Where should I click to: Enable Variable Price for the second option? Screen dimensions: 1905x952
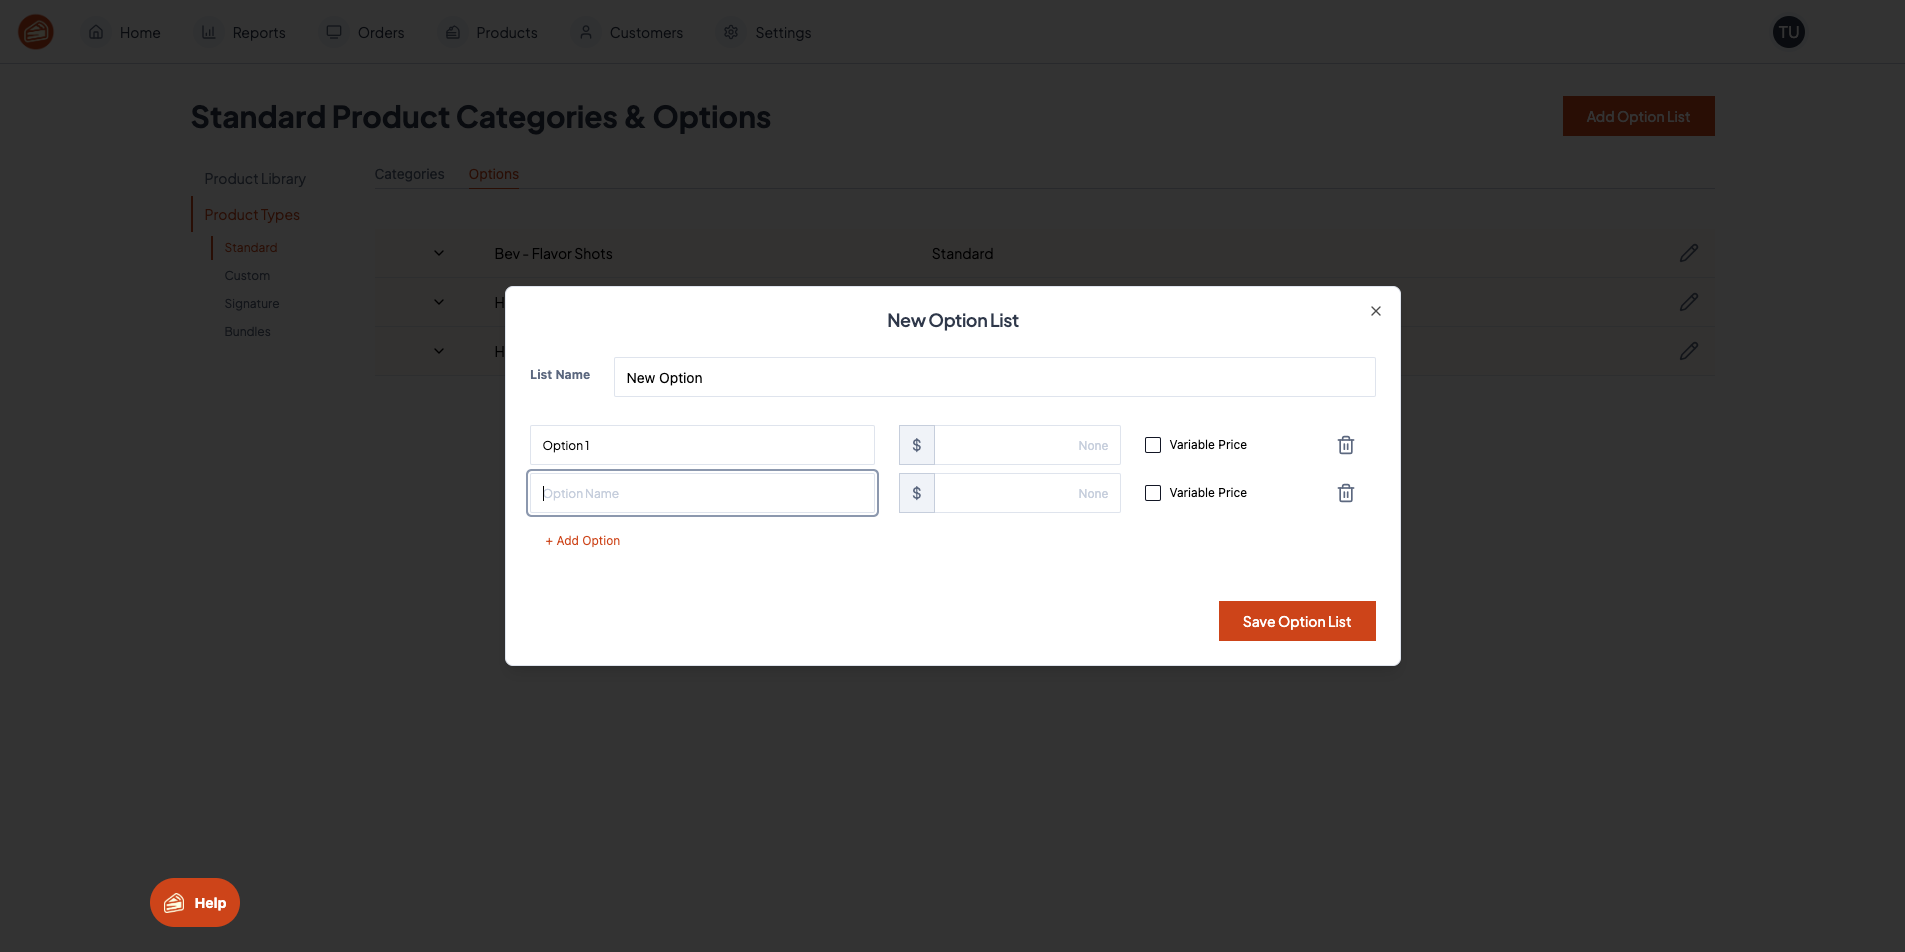pyautogui.click(x=1153, y=493)
